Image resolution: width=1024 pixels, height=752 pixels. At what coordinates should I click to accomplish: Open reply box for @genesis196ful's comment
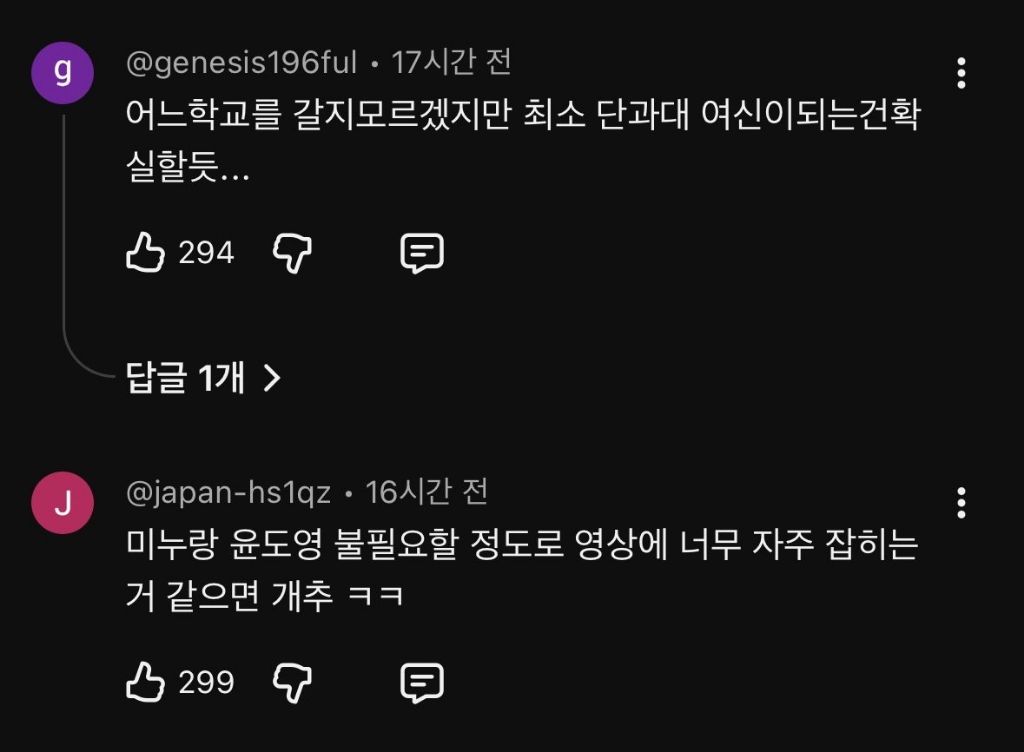click(420, 252)
